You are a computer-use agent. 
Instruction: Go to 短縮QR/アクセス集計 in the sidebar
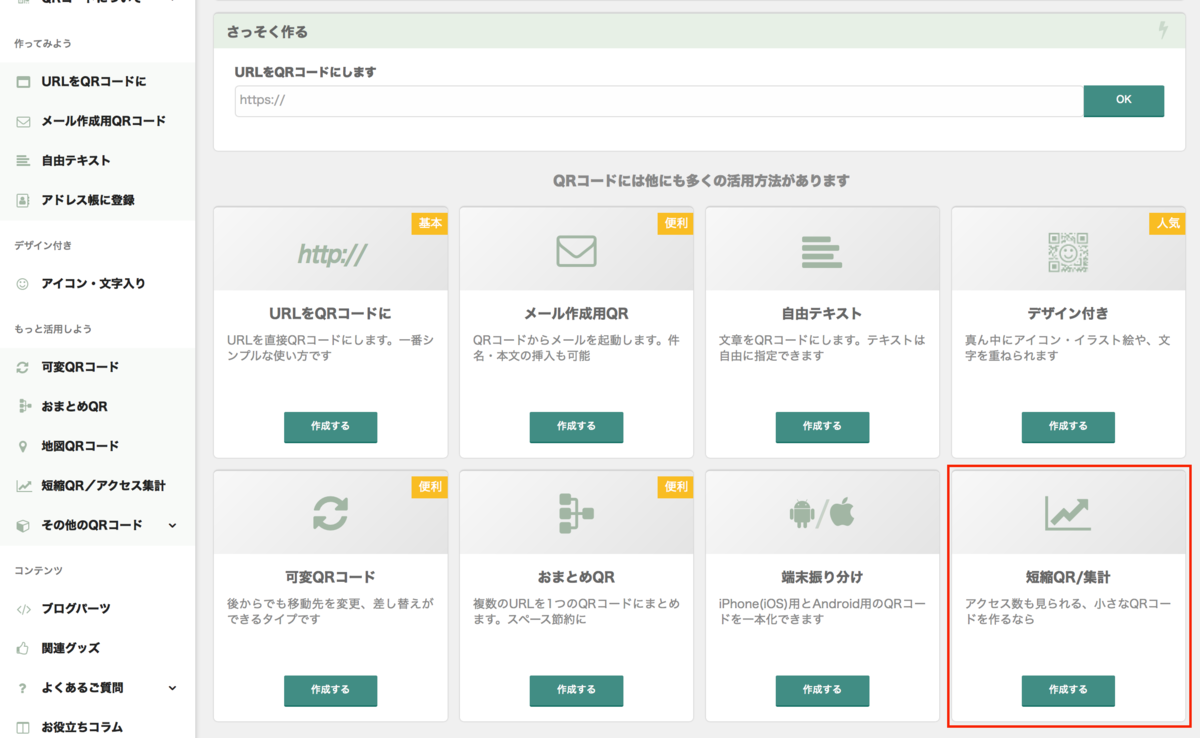pyautogui.click(x=104, y=486)
